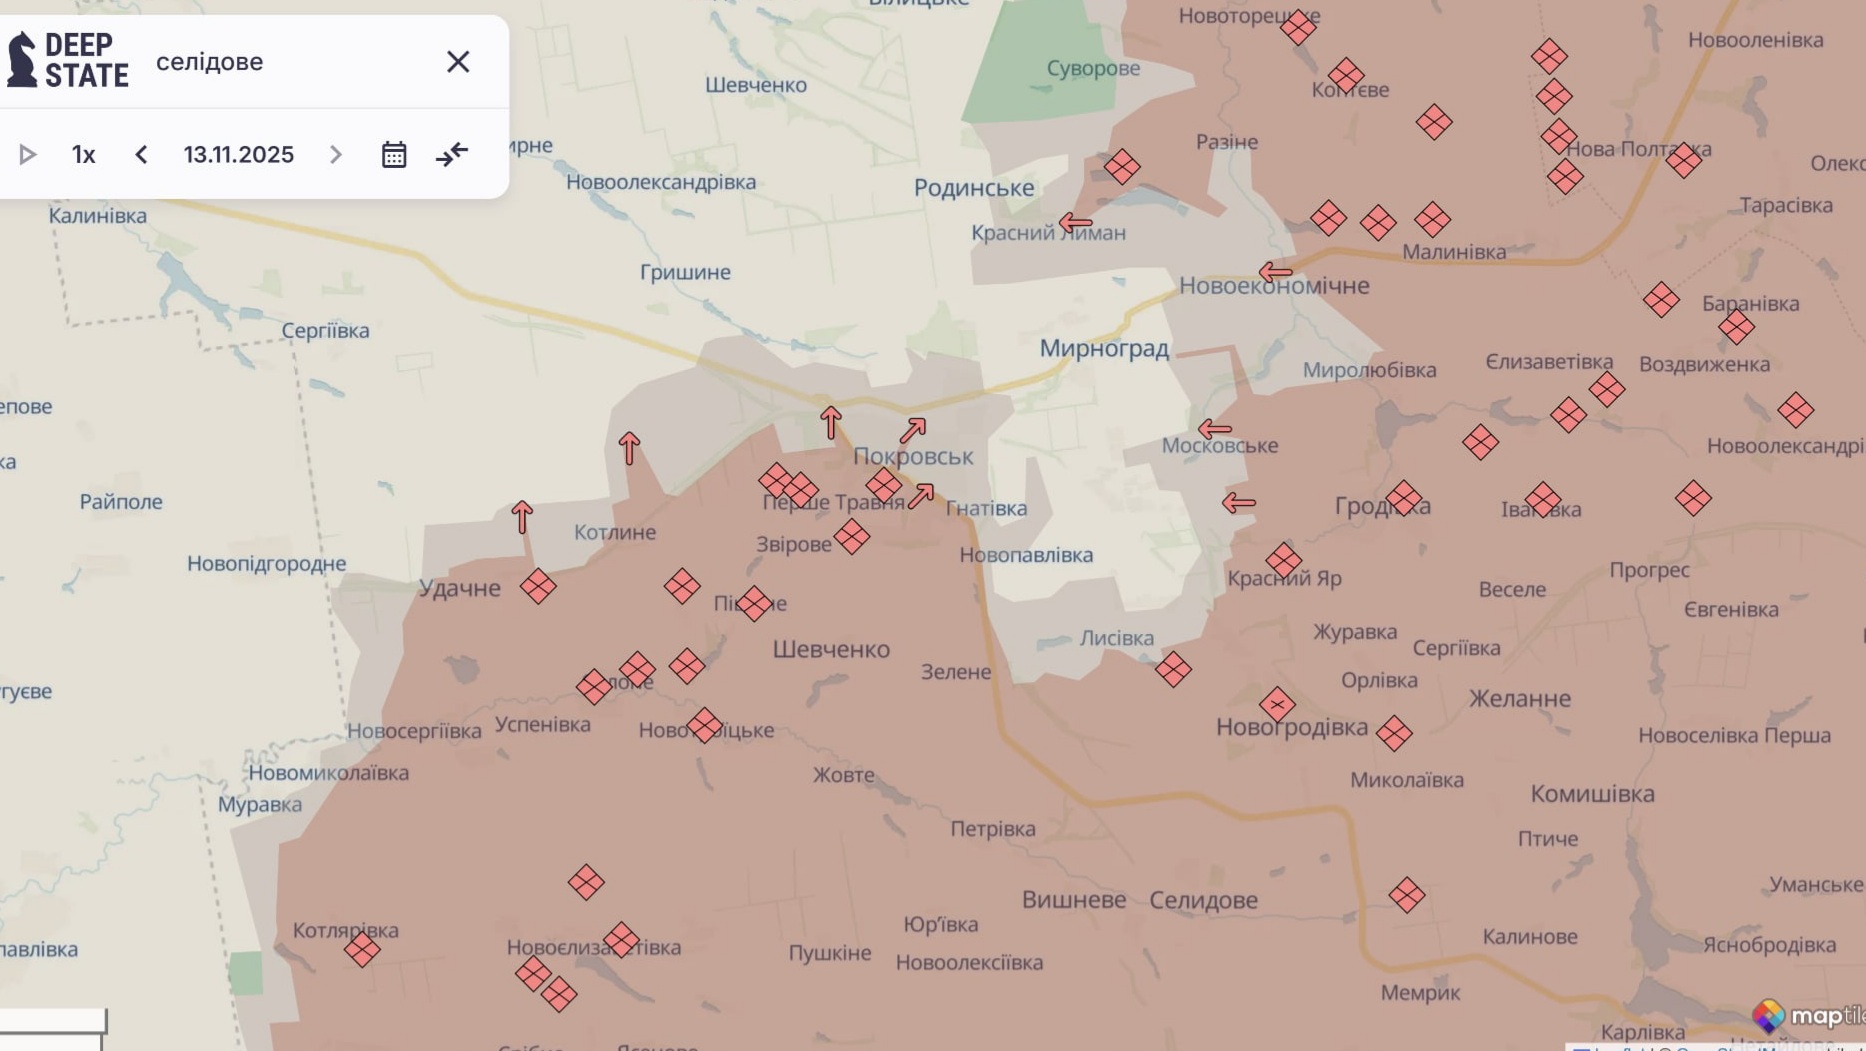Clear the search with the X button

coord(458,61)
